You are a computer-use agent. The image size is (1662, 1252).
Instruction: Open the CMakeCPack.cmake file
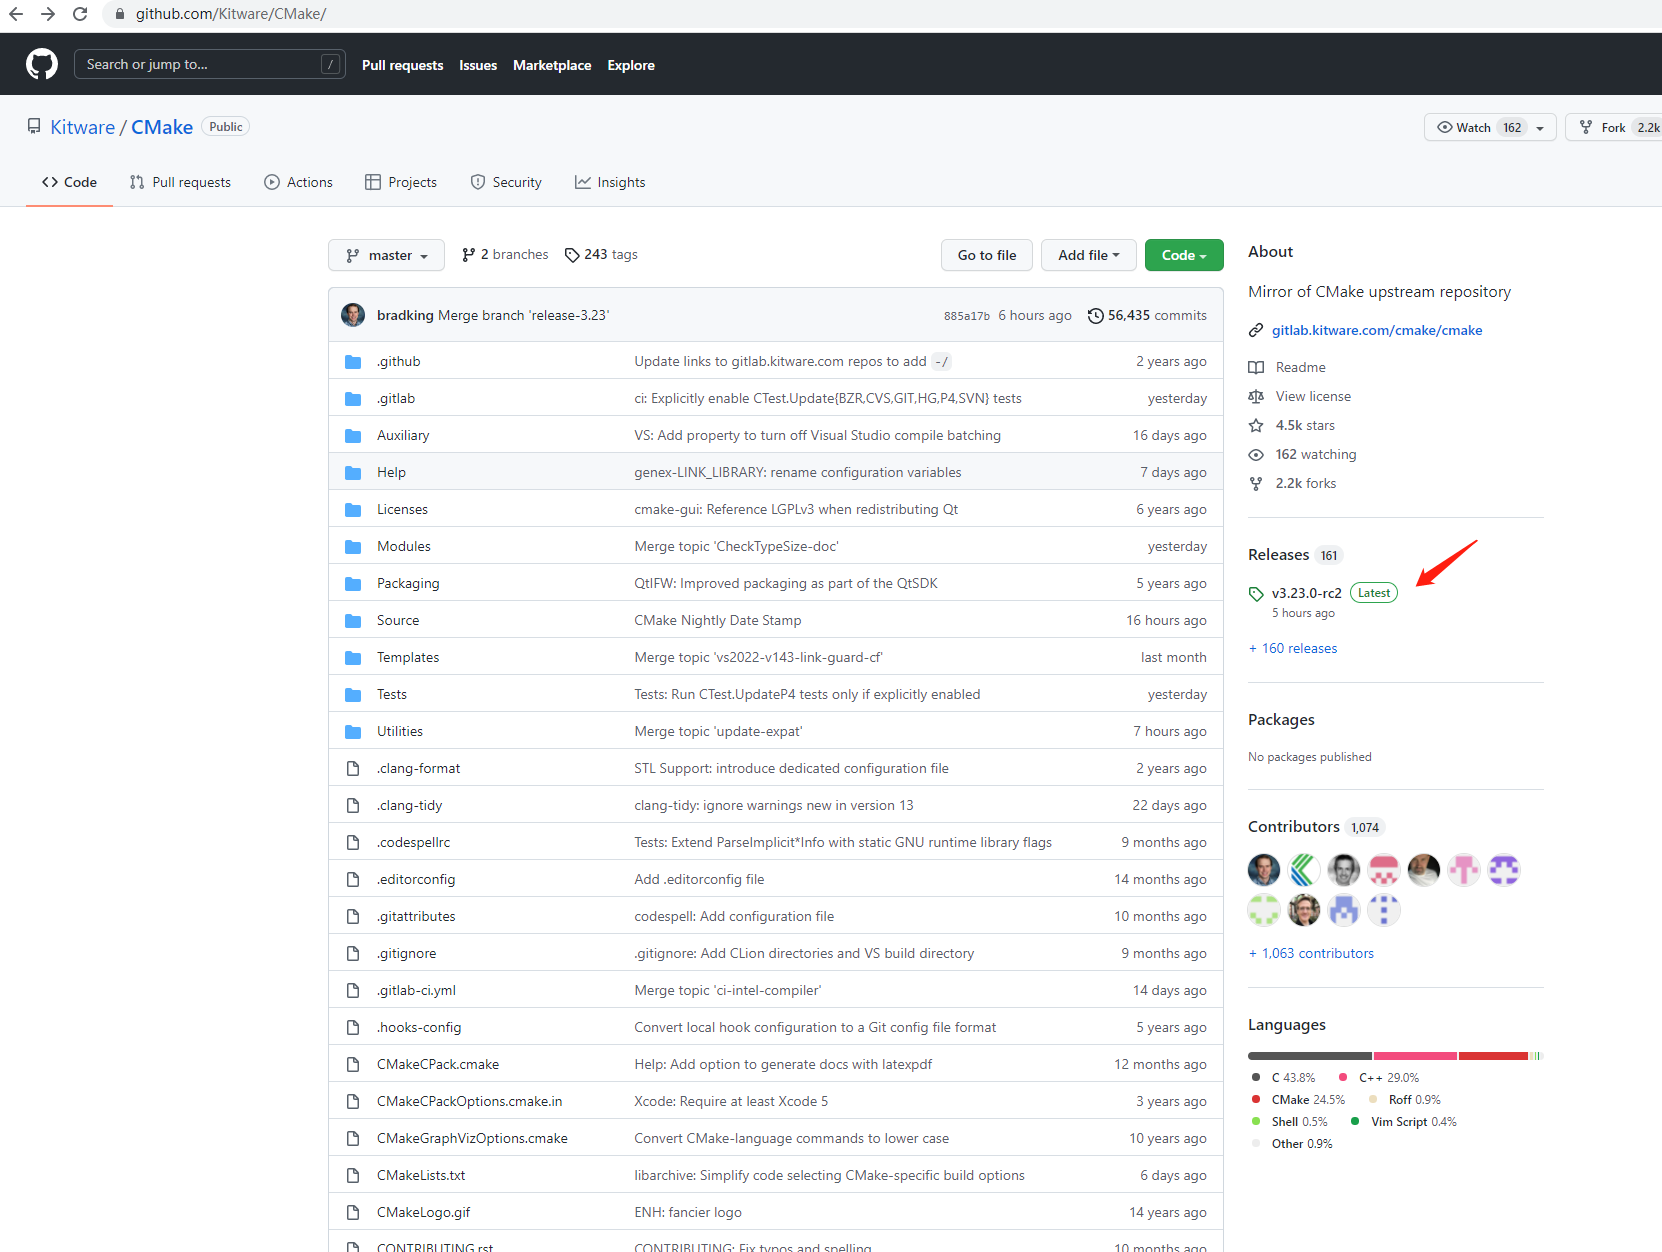(x=438, y=1065)
